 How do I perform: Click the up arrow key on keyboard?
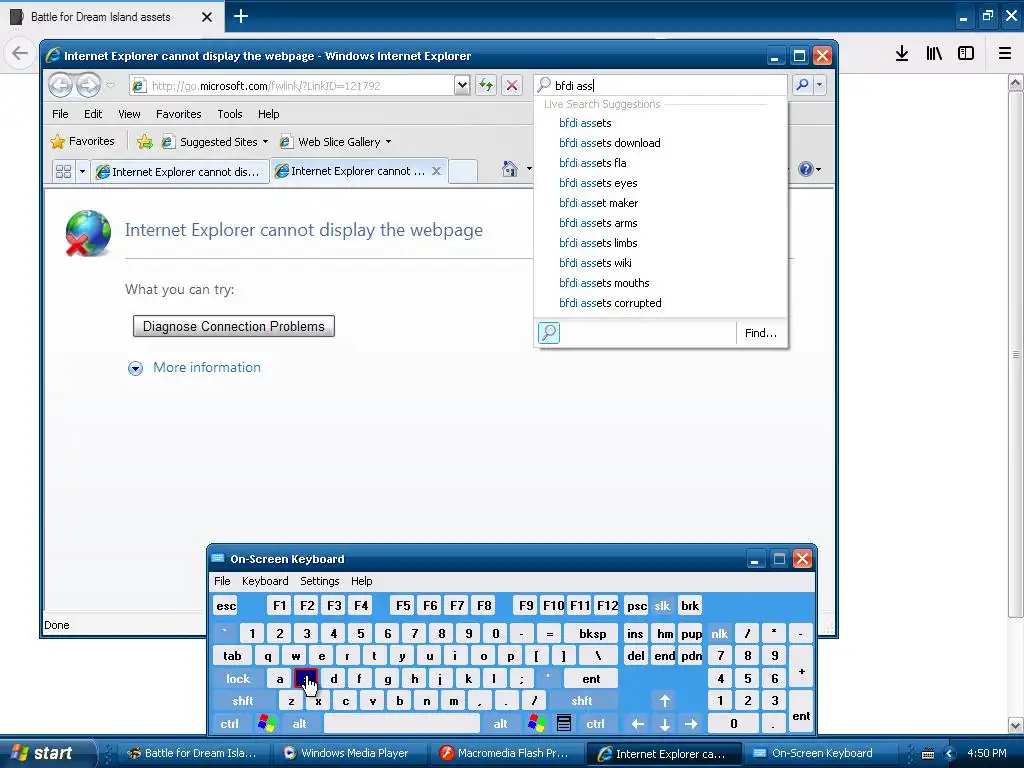[x=665, y=701]
